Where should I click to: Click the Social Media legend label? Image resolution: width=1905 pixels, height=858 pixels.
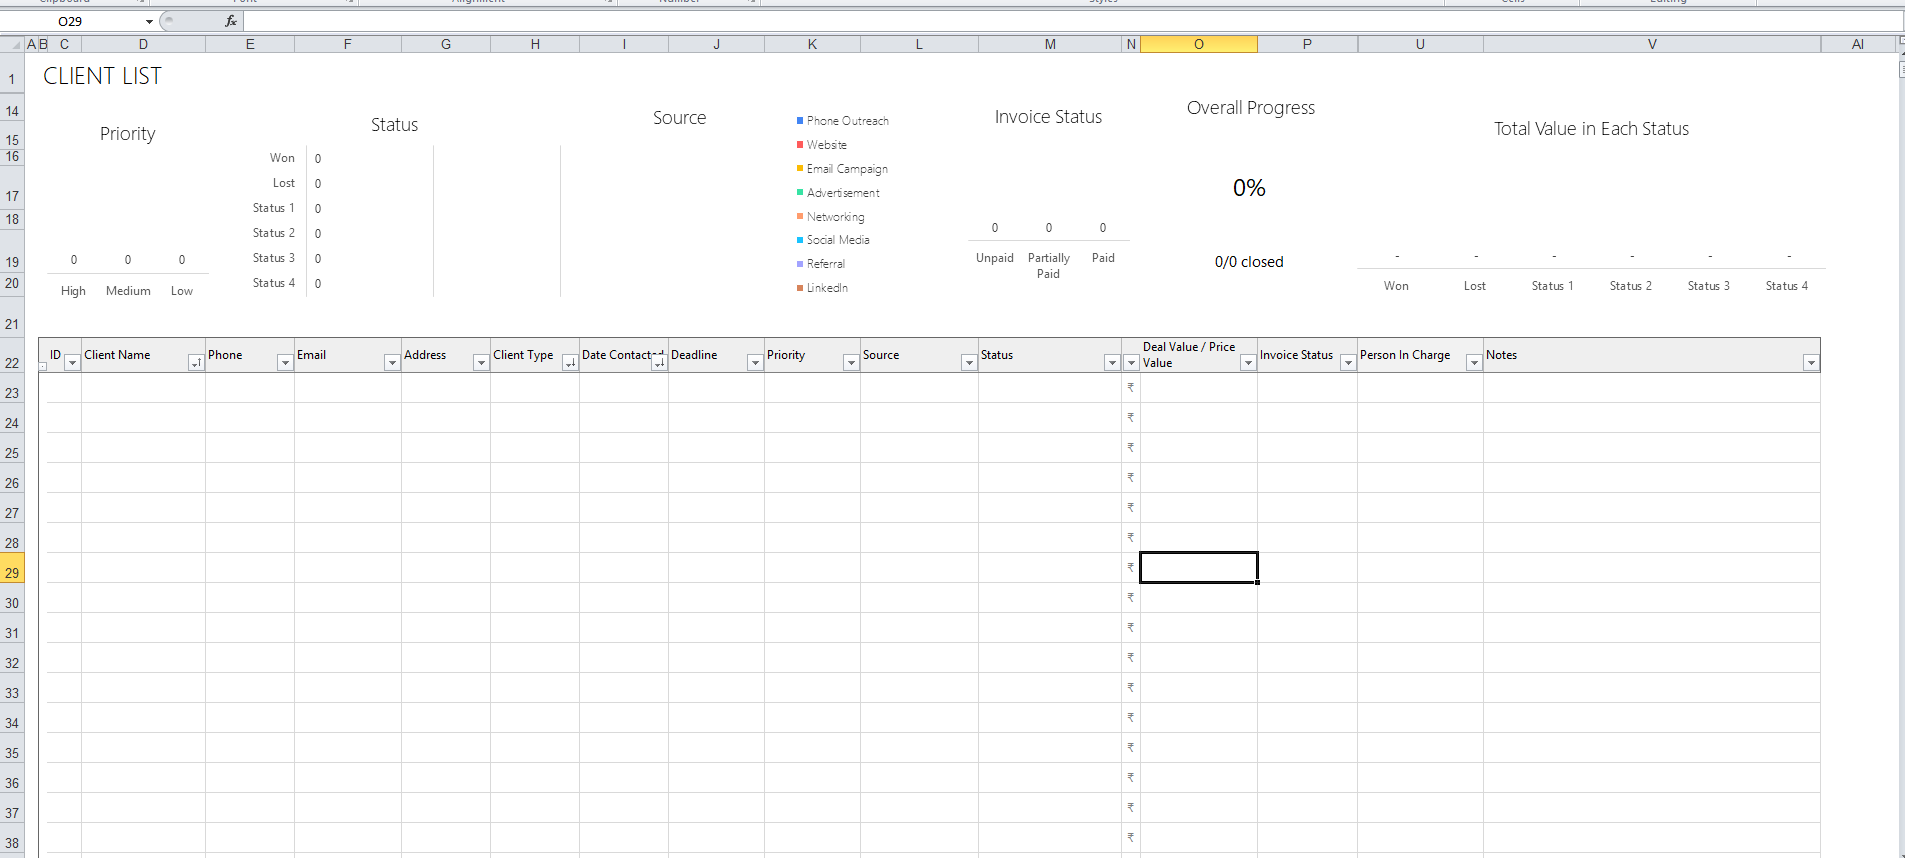(x=838, y=240)
